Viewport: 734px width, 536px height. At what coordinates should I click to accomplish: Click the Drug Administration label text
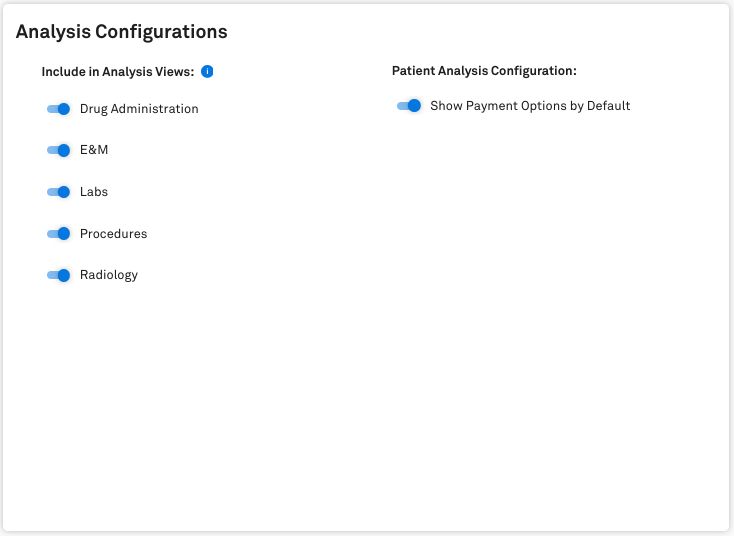pos(139,109)
